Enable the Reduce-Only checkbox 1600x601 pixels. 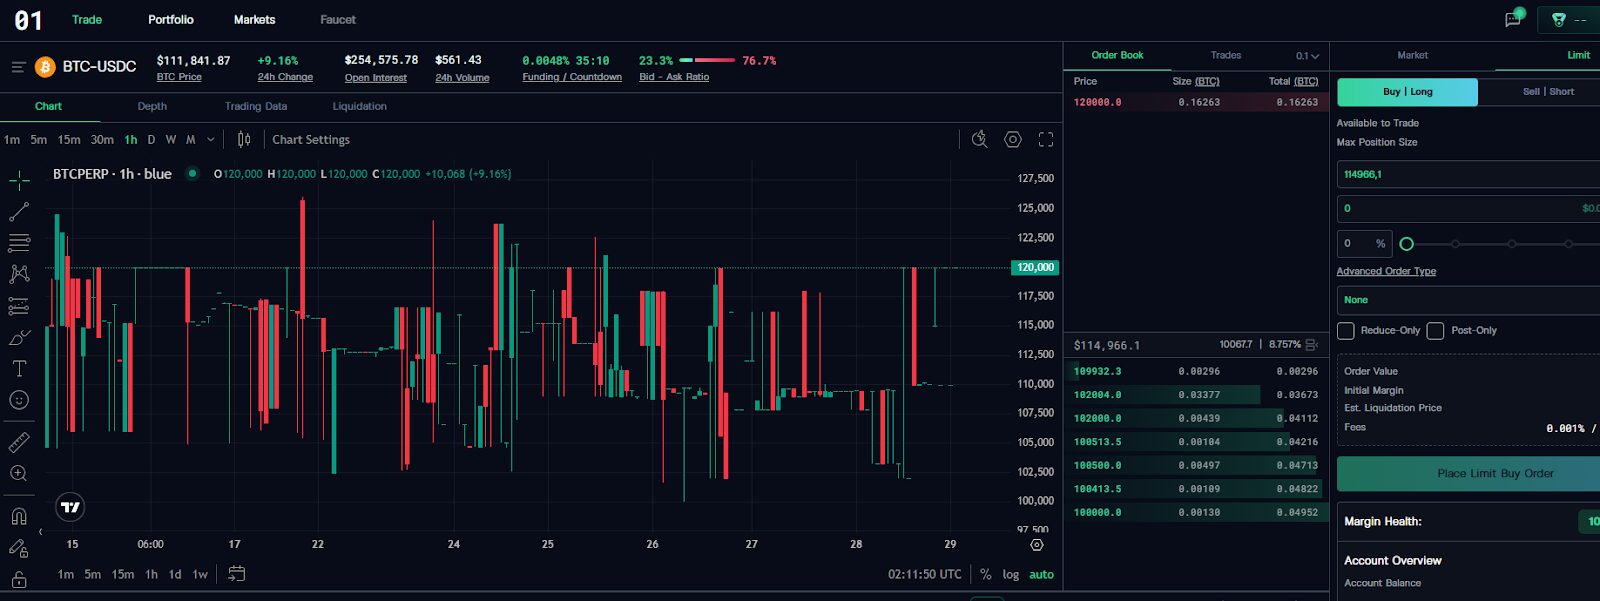click(x=1346, y=331)
